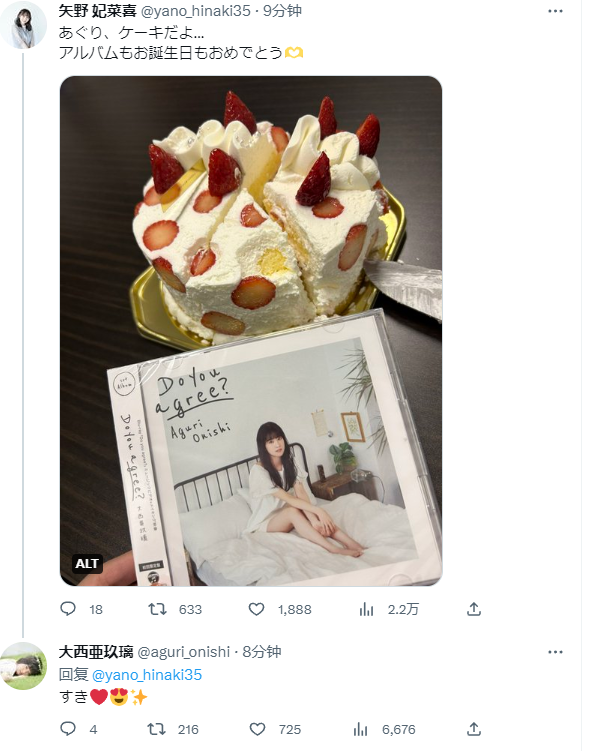Open more options for Yano Hinaki's tweet
Image resolution: width=593 pixels, height=751 pixels.
[555, 11]
